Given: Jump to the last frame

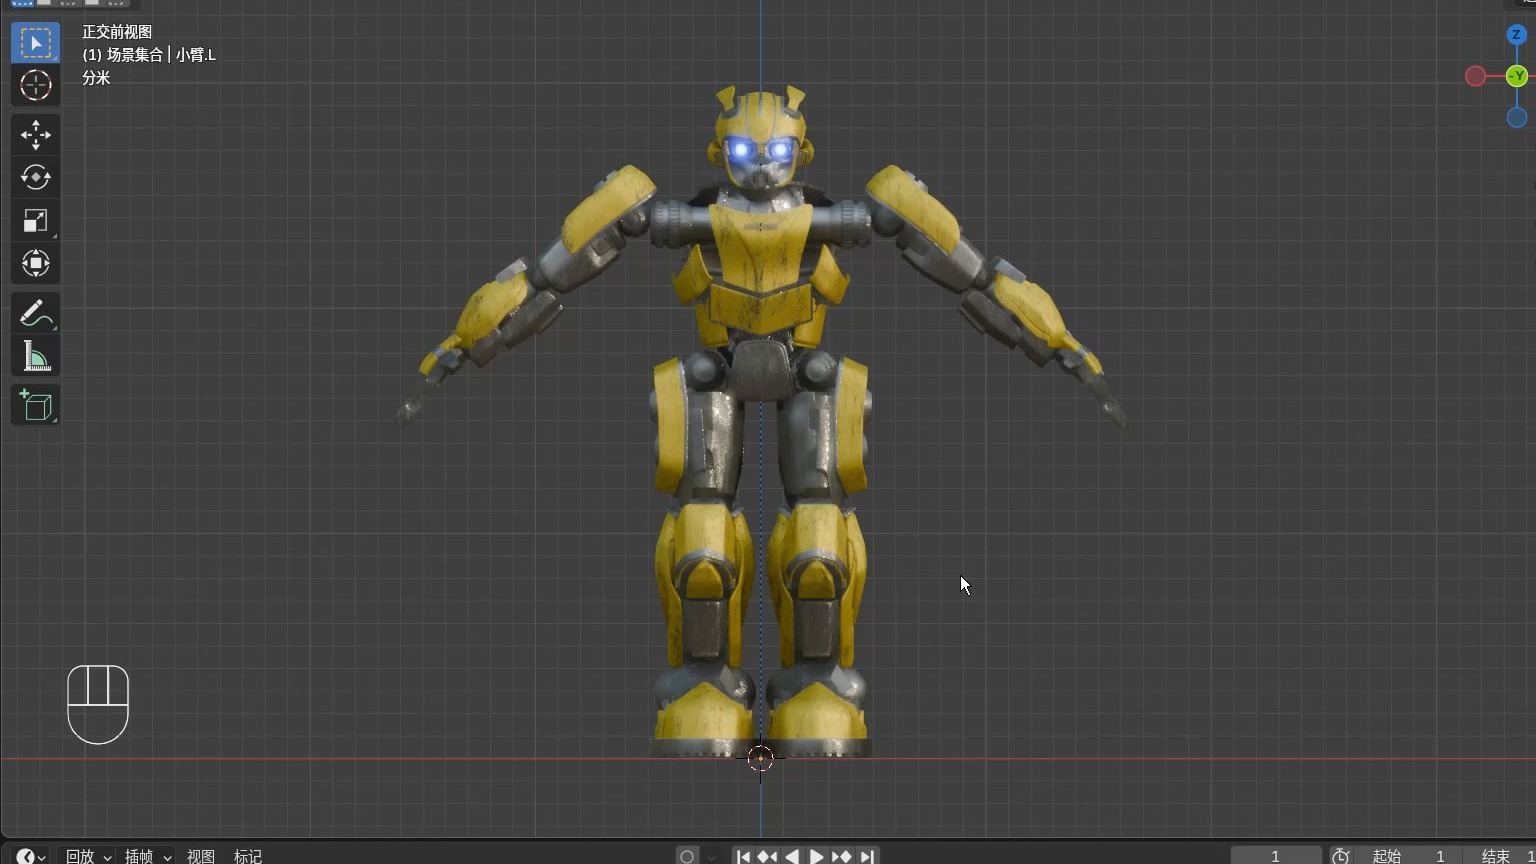Looking at the screenshot, I should (x=866, y=856).
